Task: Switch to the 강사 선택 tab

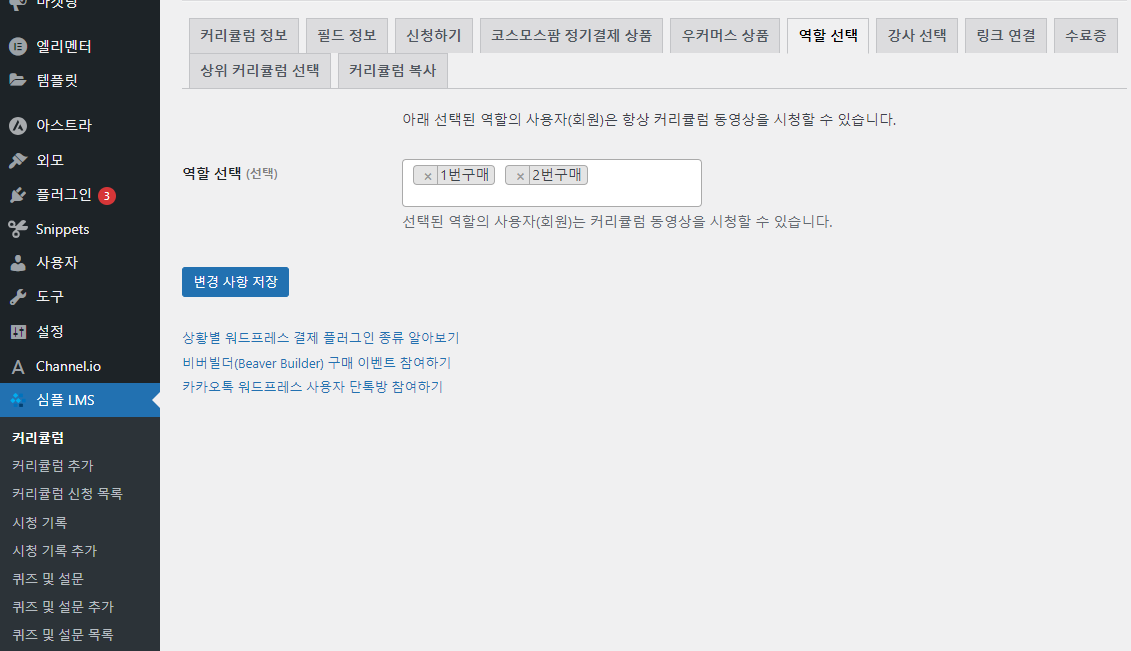Action: pos(917,35)
